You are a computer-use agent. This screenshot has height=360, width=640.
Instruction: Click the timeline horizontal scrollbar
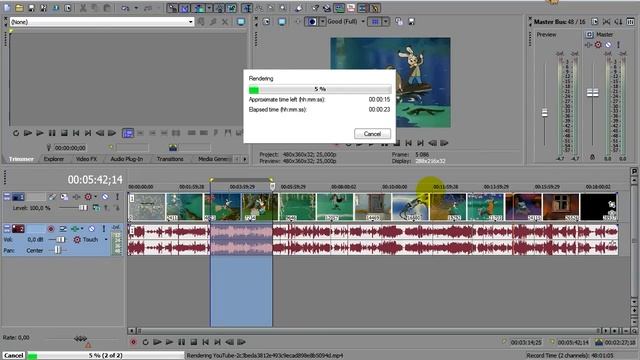pos(368,331)
